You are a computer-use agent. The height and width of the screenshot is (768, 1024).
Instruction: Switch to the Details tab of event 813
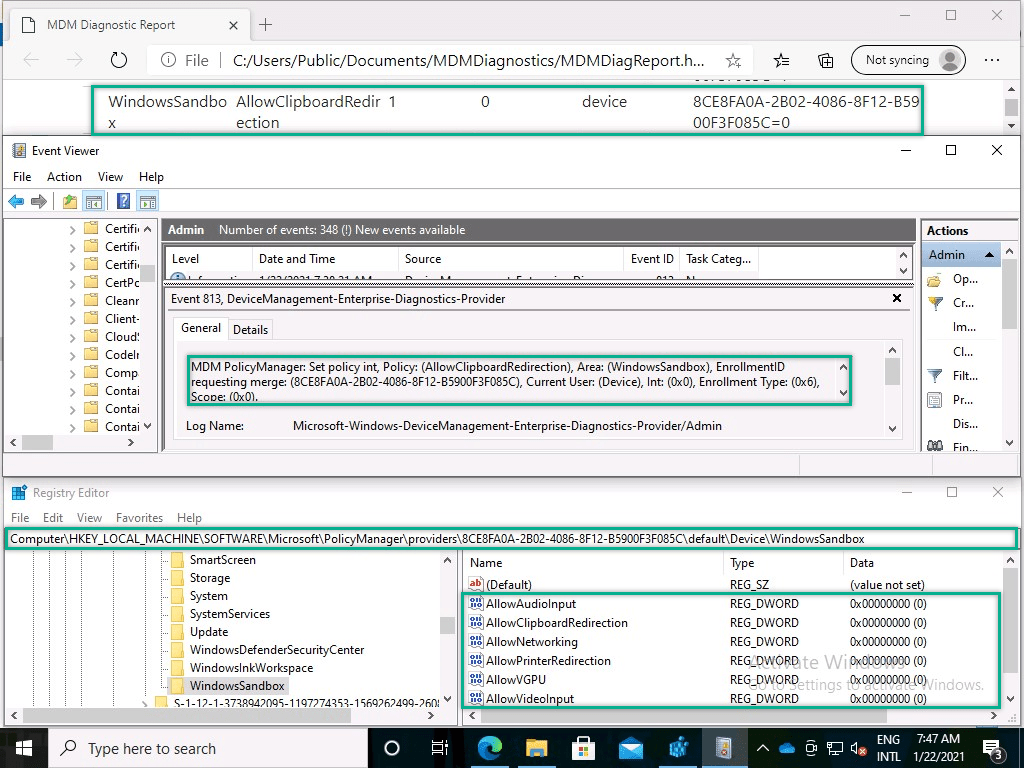coord(250,329)
